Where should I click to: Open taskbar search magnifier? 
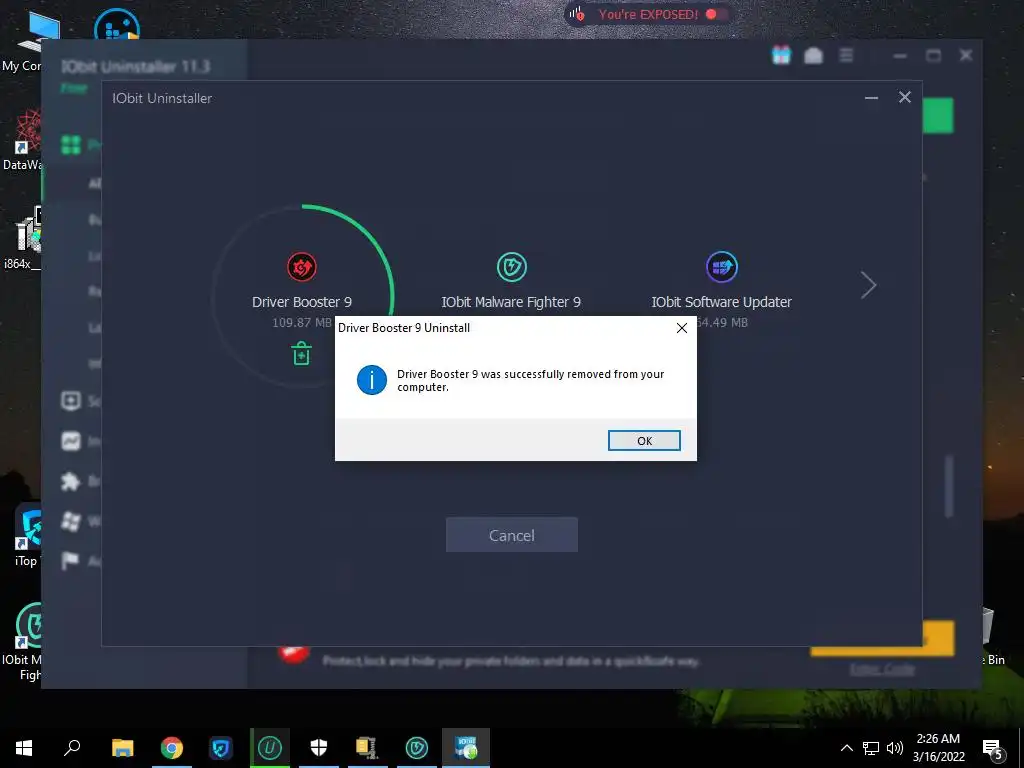[72, 748]
